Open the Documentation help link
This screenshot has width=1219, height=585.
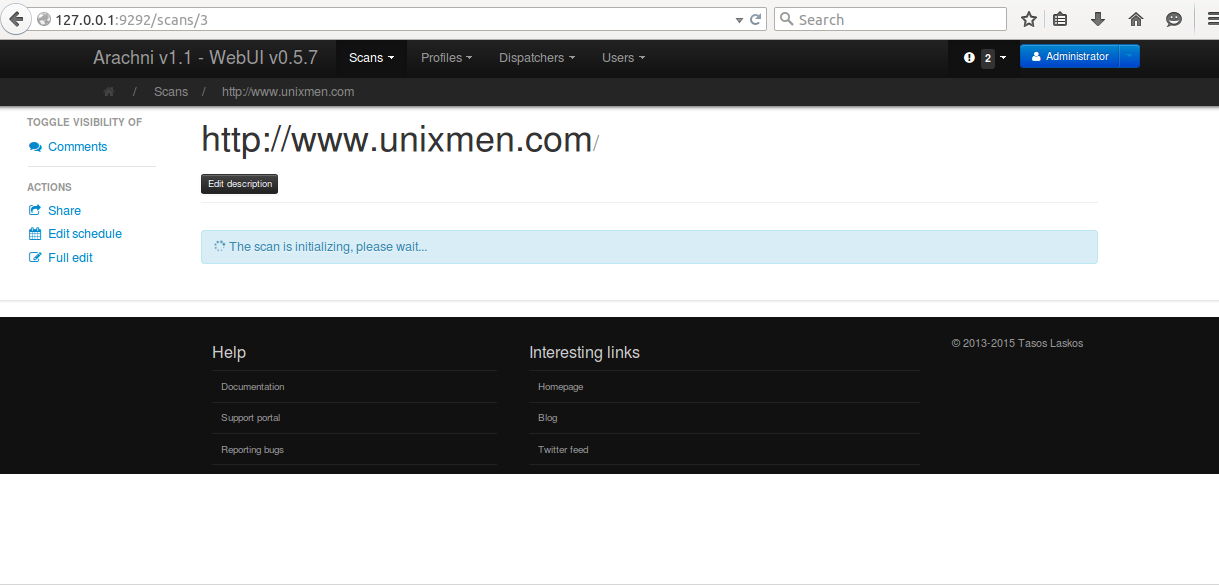[x=253, y=387]
